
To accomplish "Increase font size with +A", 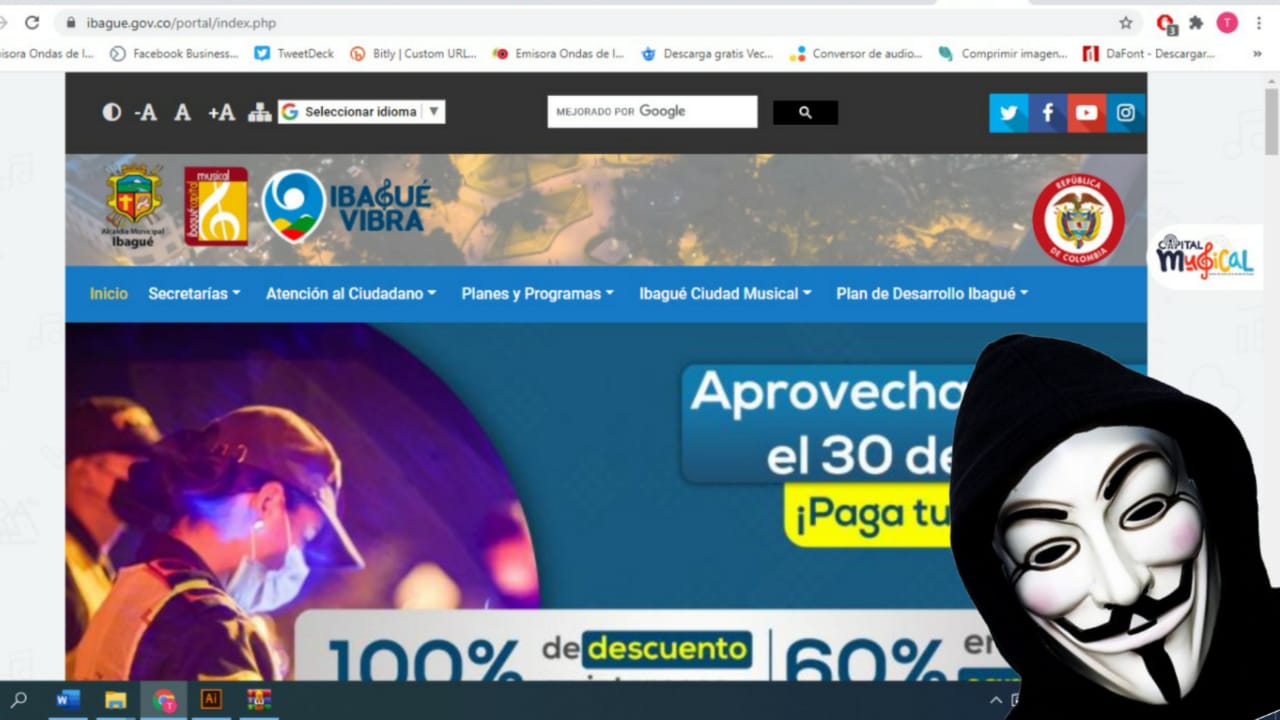I will tap(221, 112).
